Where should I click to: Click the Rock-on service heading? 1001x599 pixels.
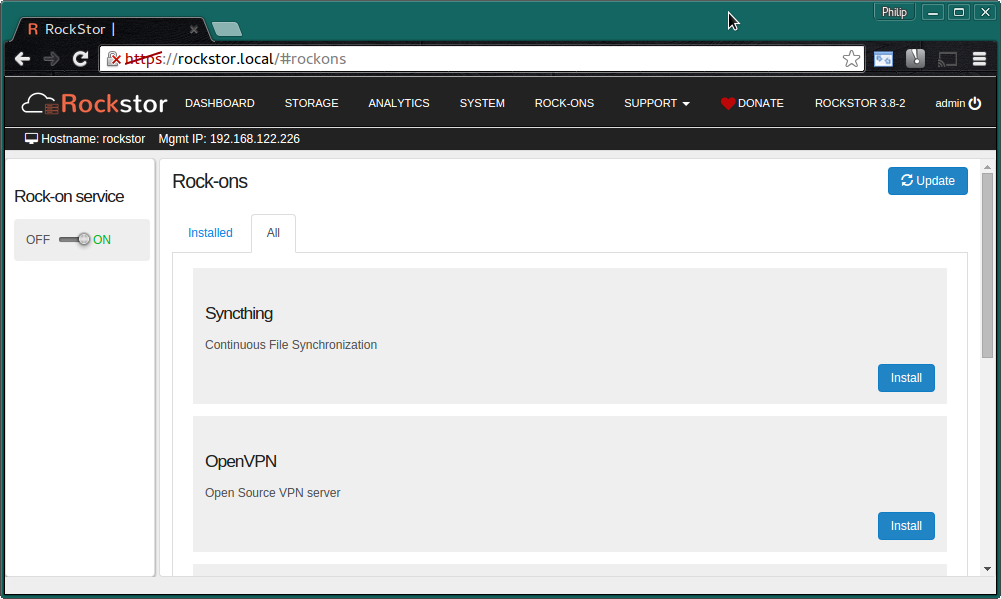(69, 197)
